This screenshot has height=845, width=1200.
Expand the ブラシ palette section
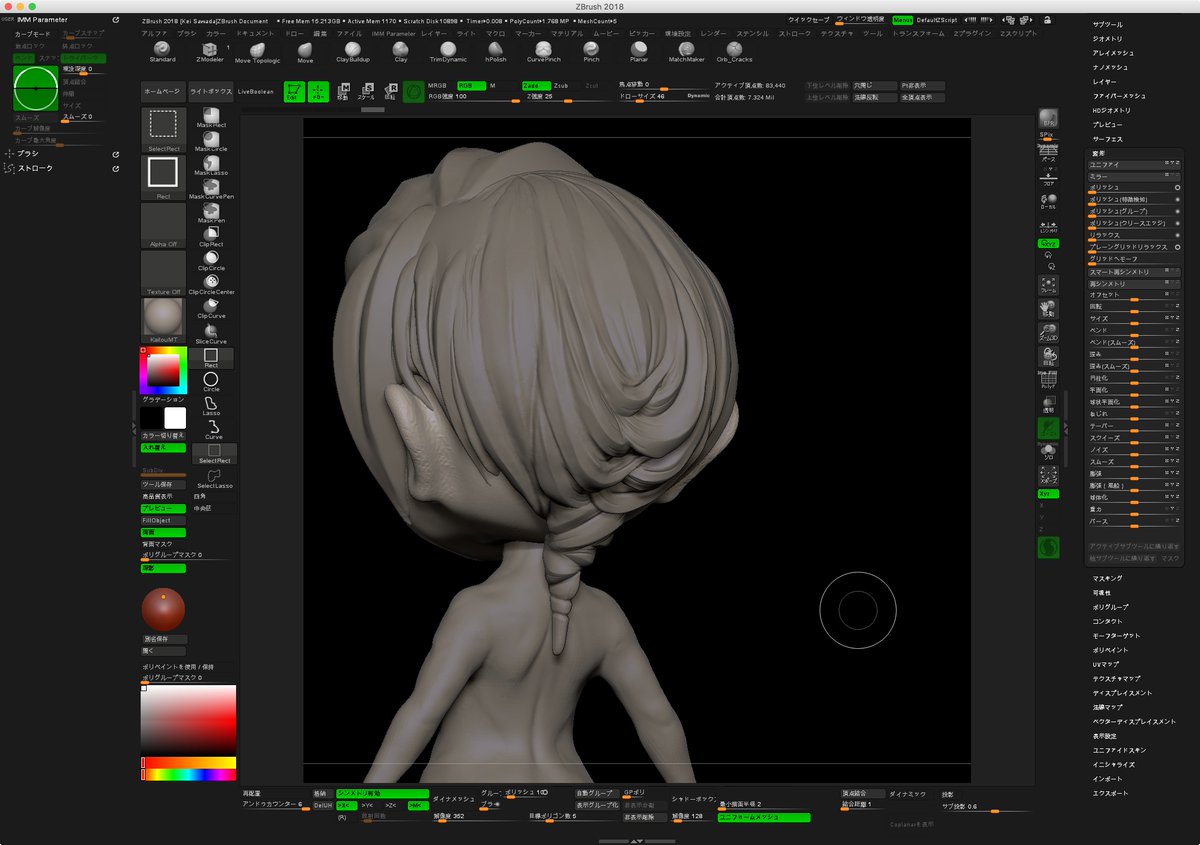[28, 154]
